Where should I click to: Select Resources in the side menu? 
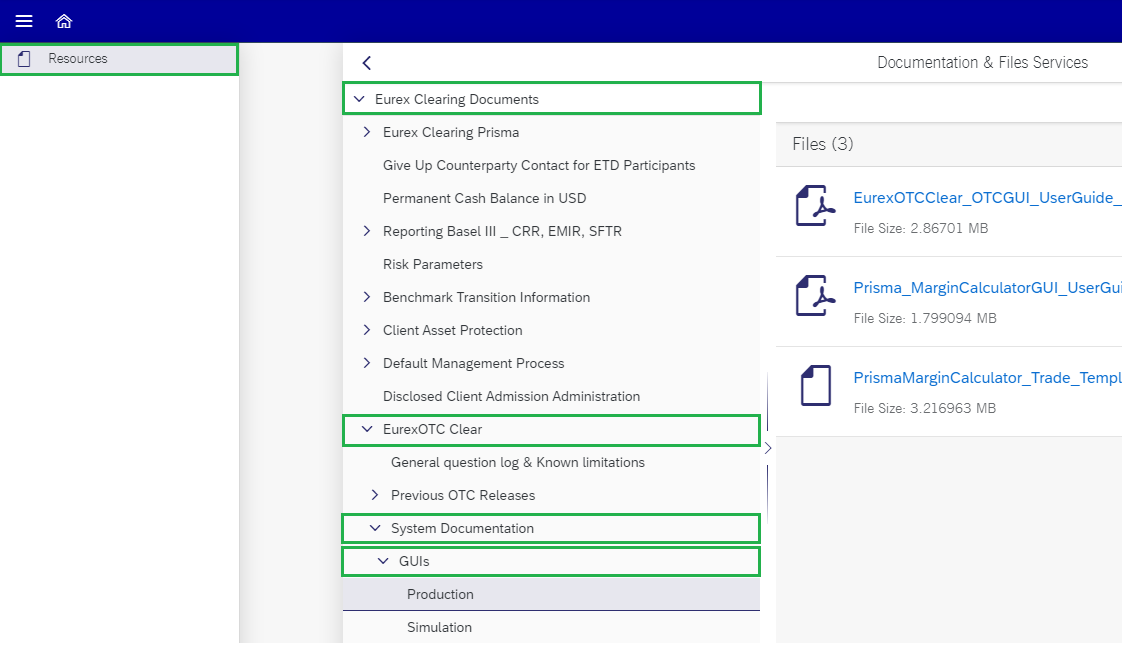point(120,59)
